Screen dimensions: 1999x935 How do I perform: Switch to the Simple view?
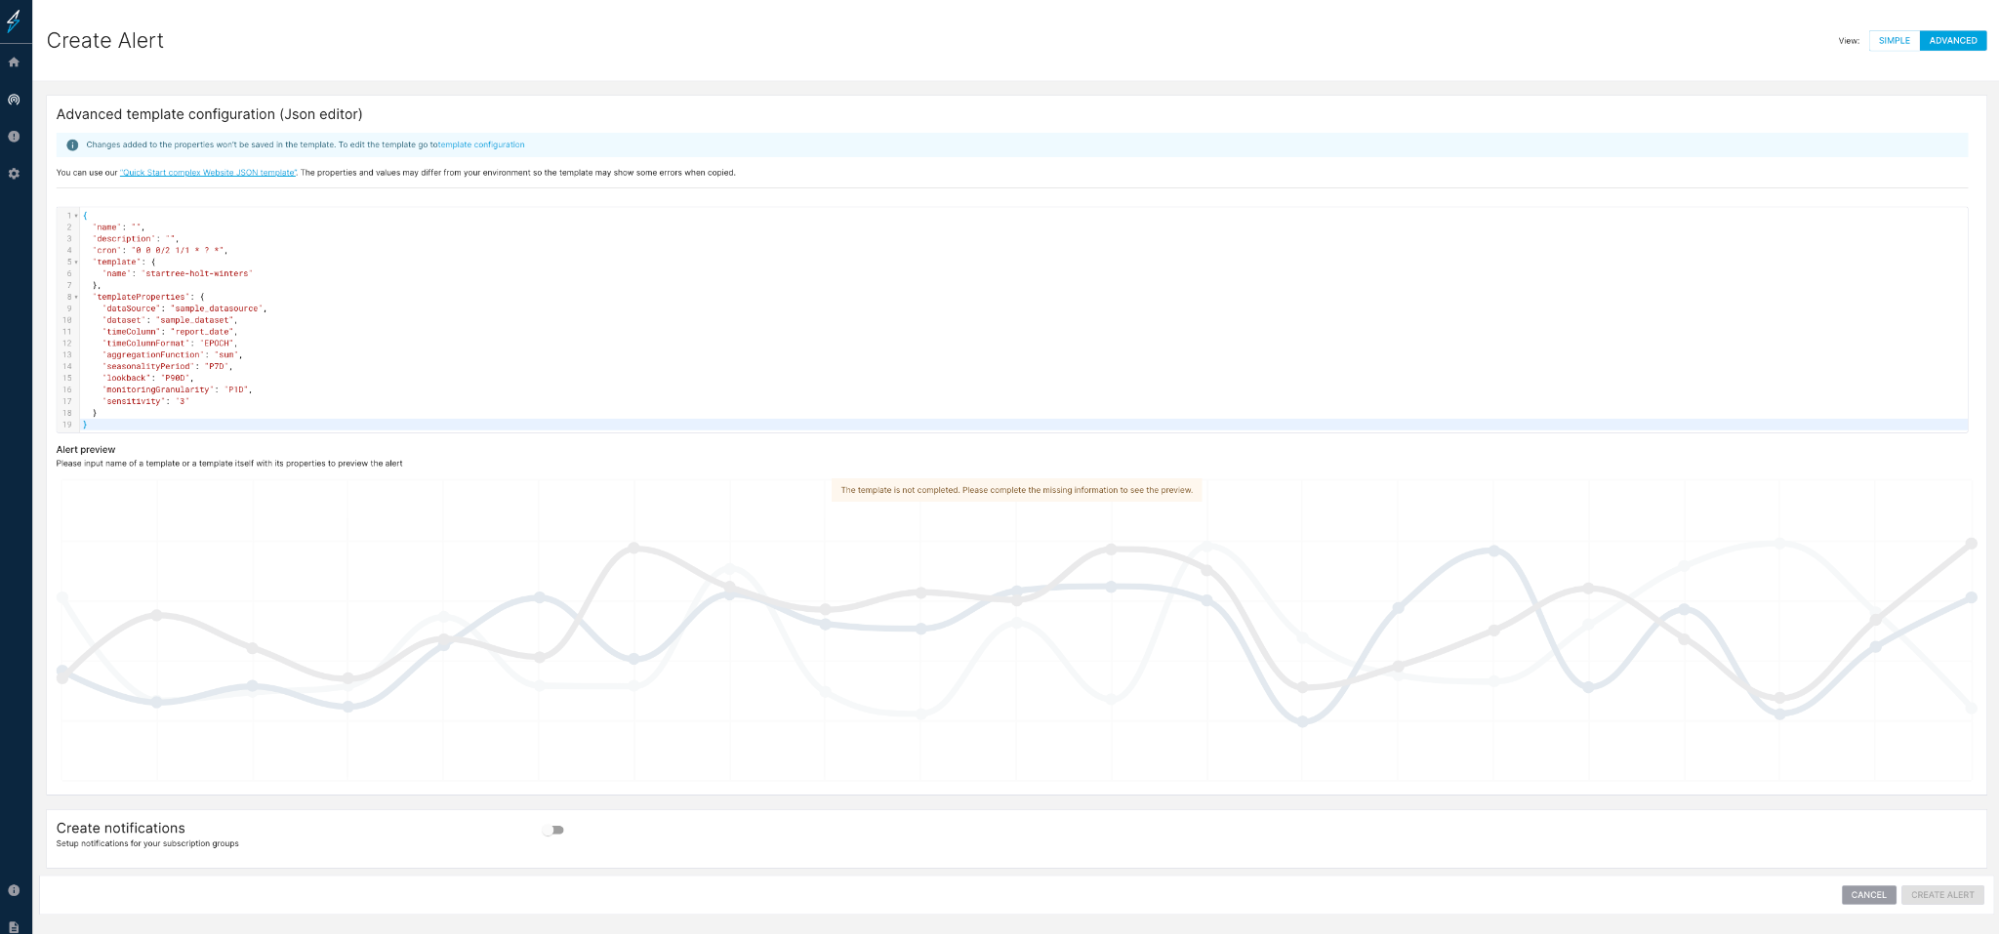click(x=1894, y=41)
